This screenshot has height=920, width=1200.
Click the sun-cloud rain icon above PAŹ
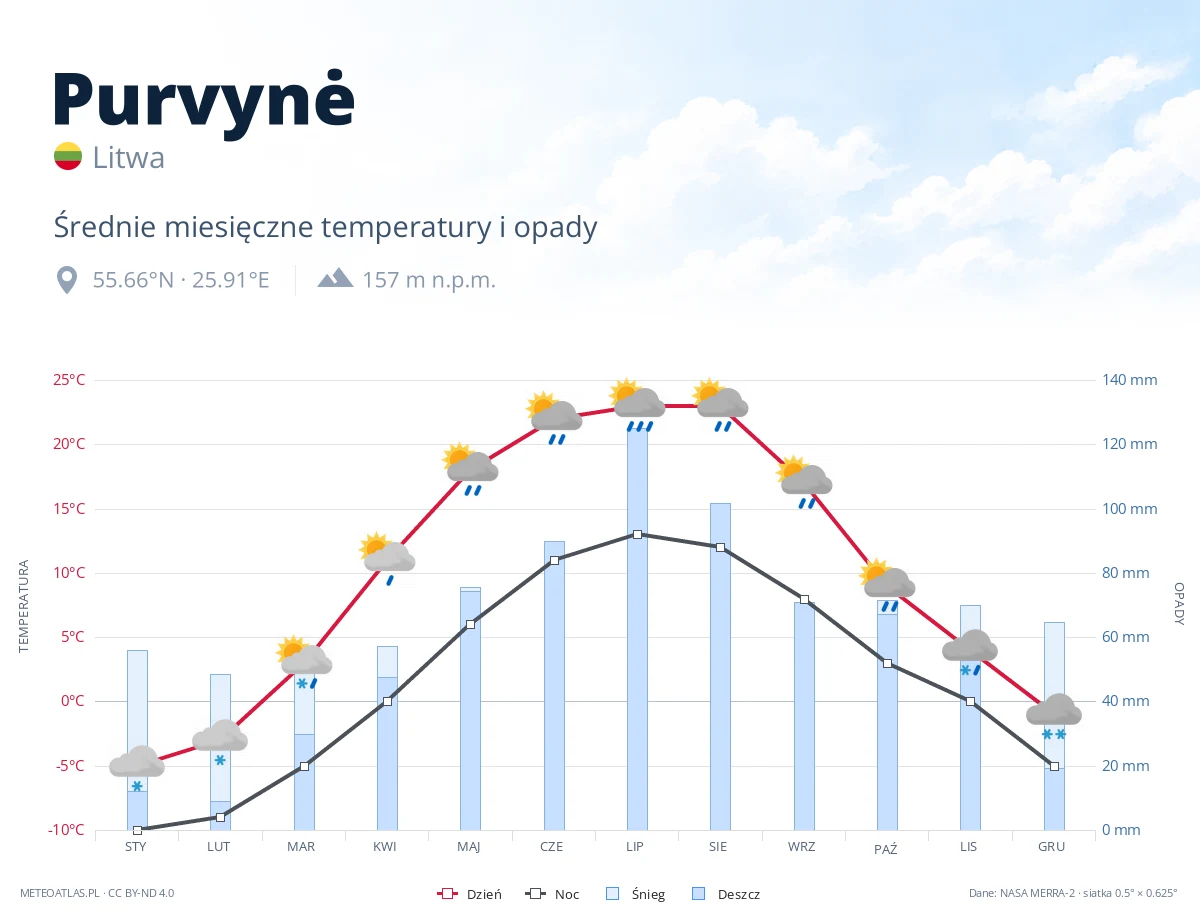[887, 585]
